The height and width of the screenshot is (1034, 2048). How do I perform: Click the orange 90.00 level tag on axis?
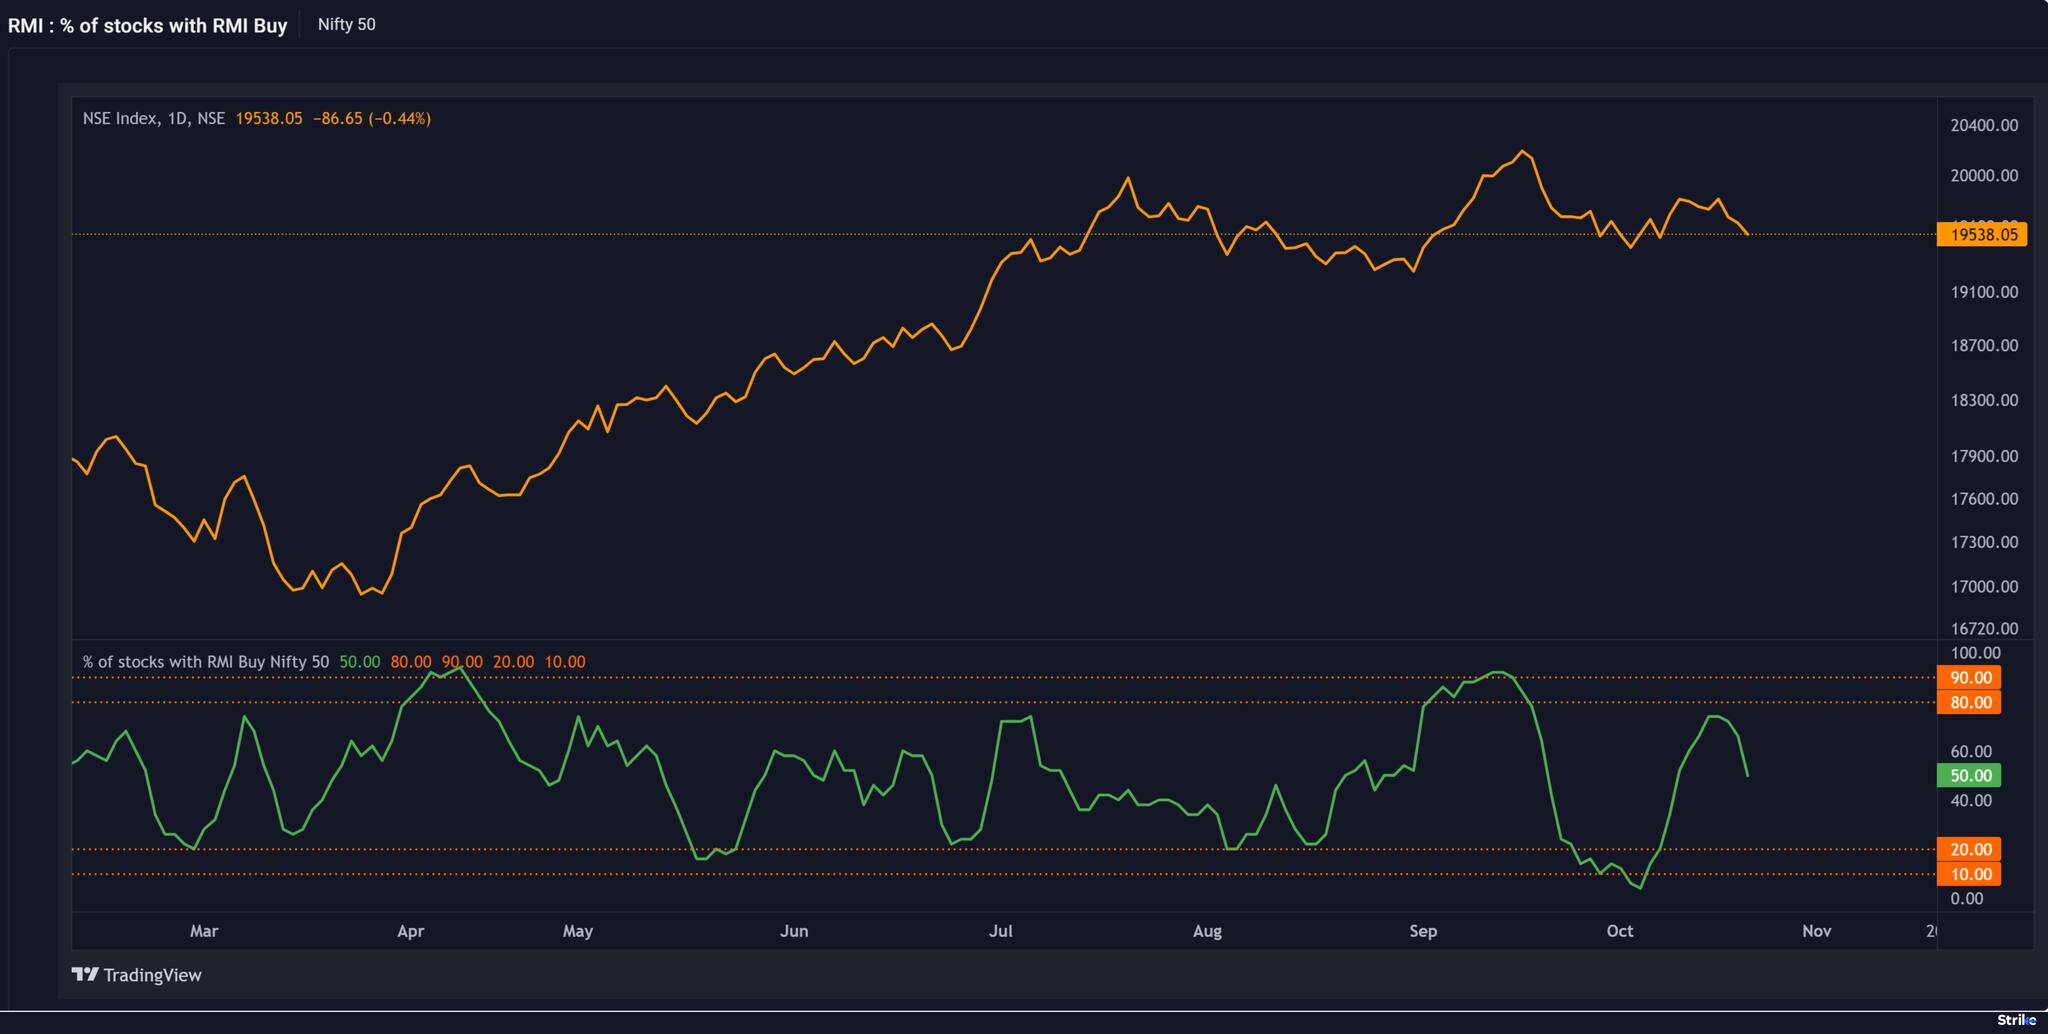[1970, 678]
